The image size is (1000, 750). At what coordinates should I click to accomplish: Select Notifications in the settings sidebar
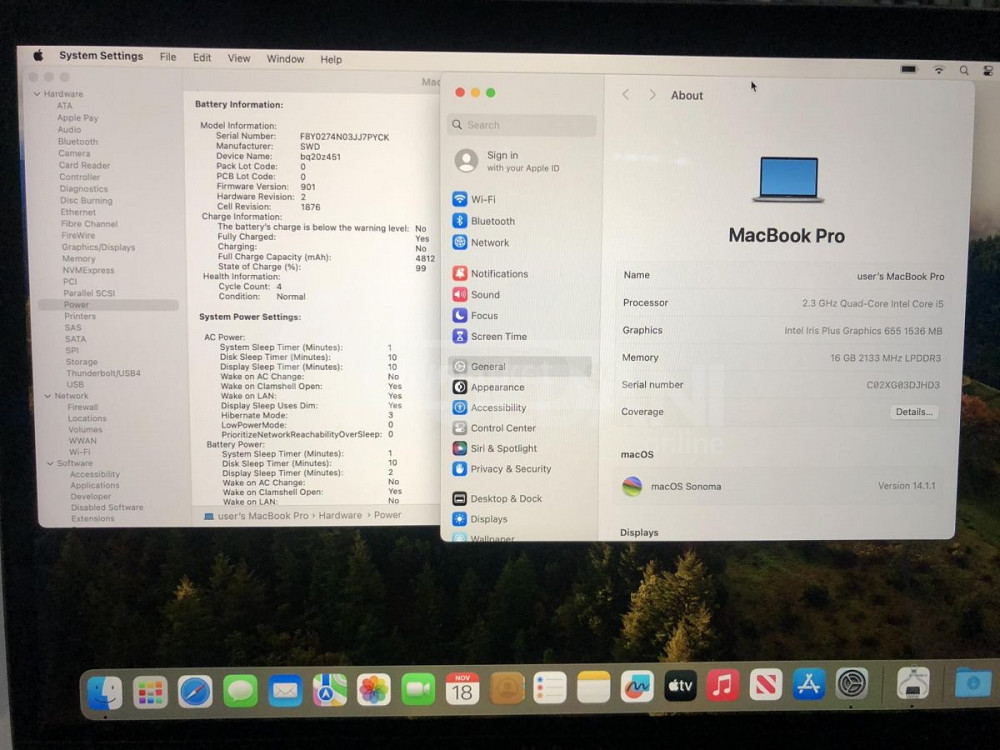click(498, 274)
